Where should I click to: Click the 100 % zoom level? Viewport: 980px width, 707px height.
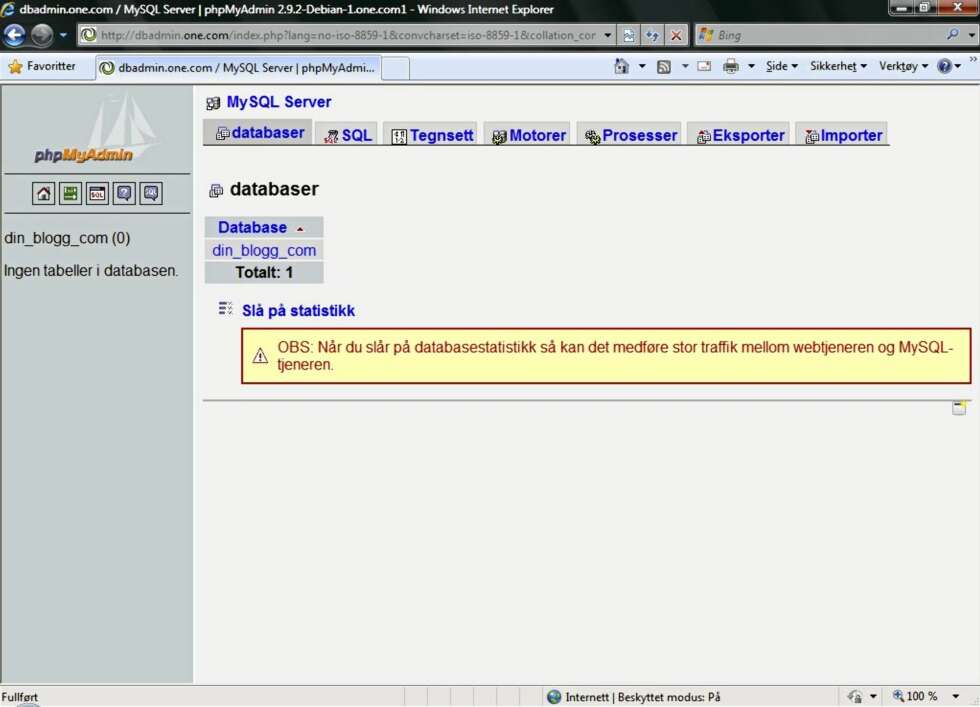pos(921,696)
